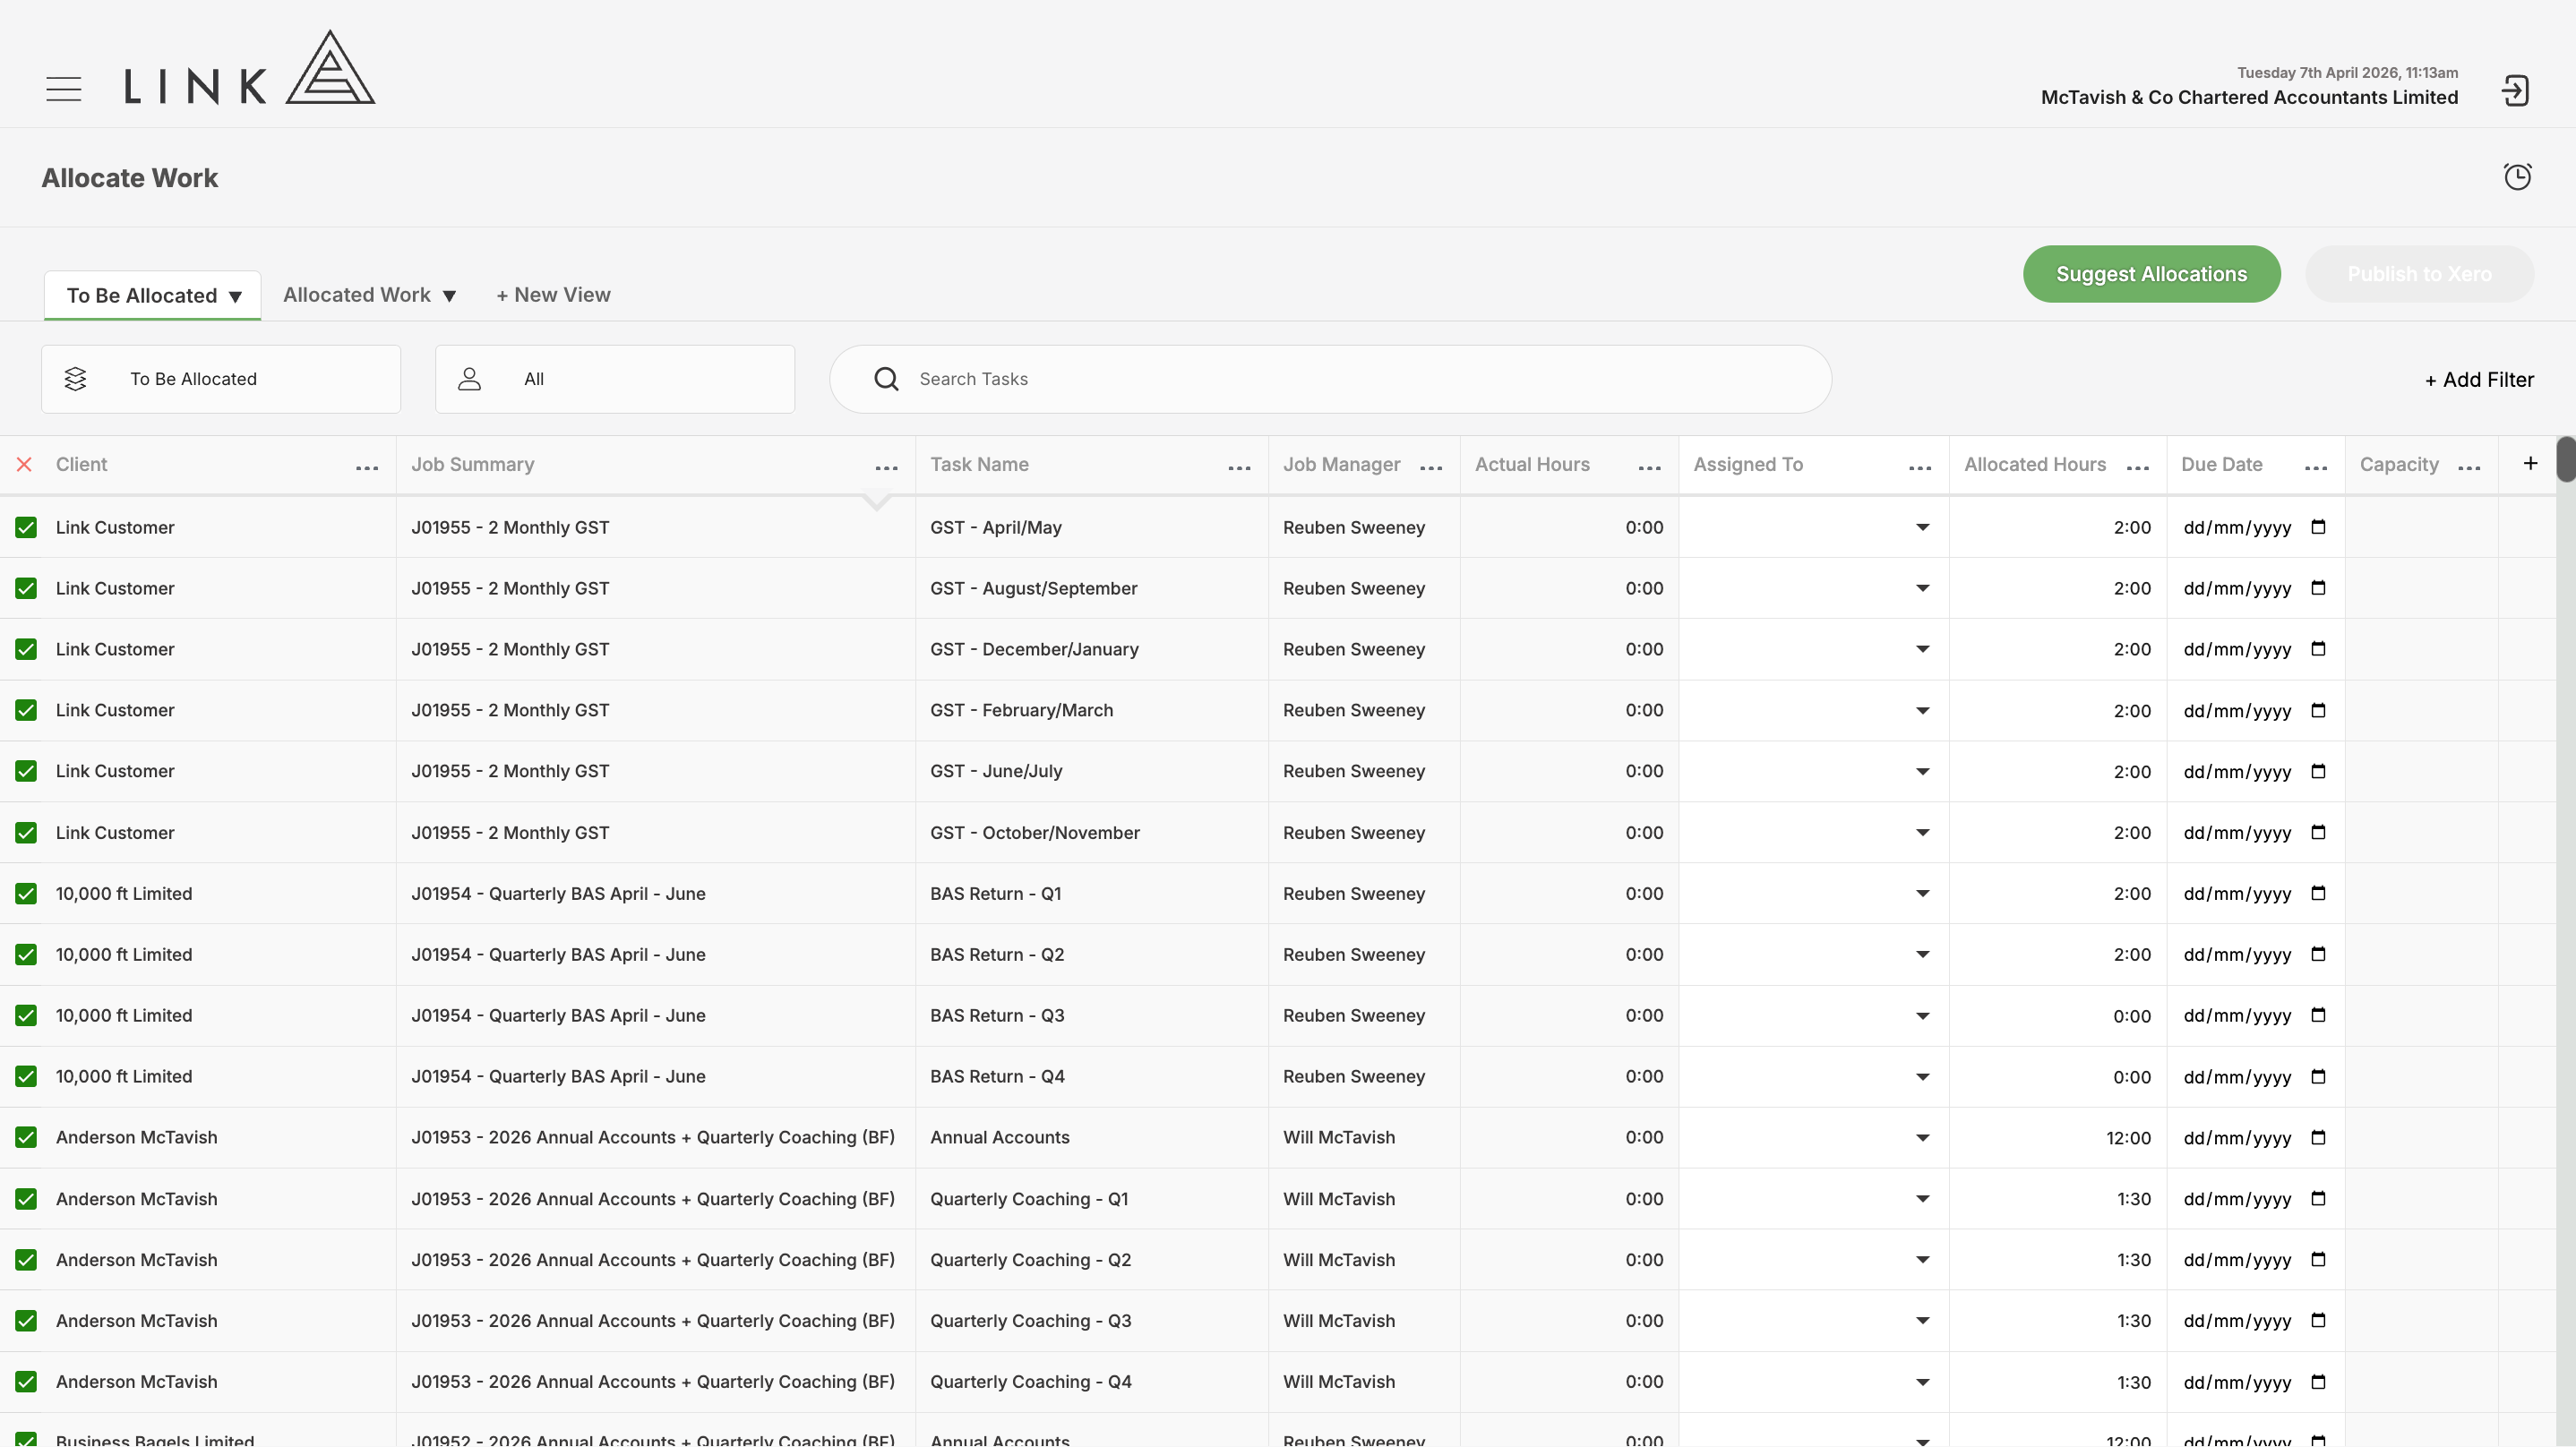Uncheck the BAS Return - Q4 row
The height and width of the screenshot is (1447, 2576).
(x=26, y=1076)
